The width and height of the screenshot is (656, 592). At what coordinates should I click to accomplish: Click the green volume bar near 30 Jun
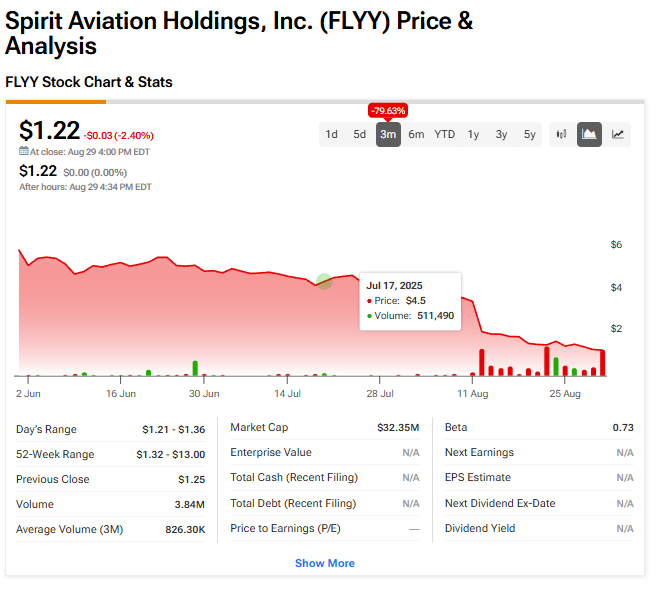pyautogui.click(x=195, y=368)
